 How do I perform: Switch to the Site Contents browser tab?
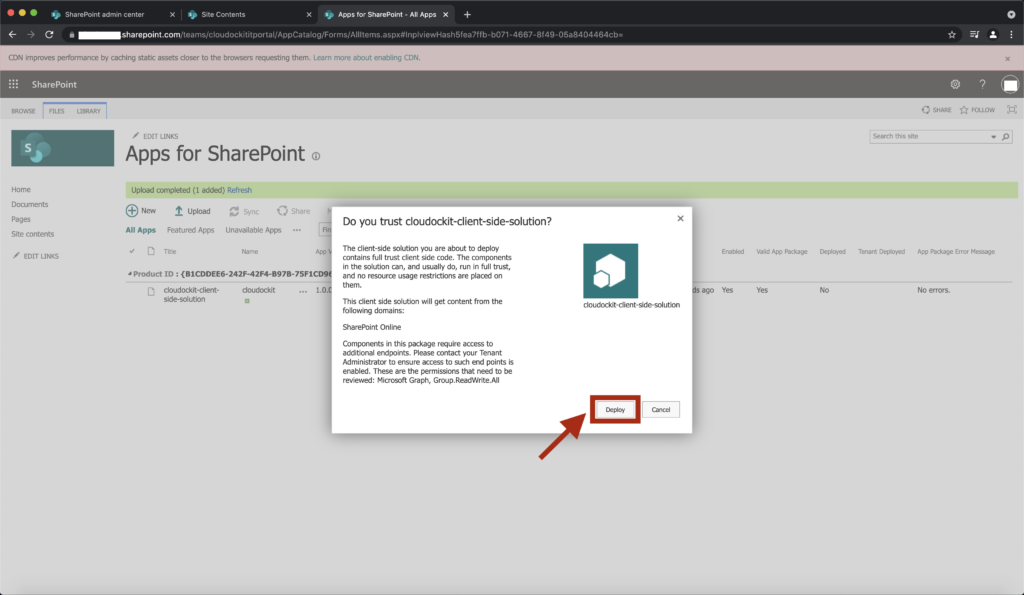[223, 14]
